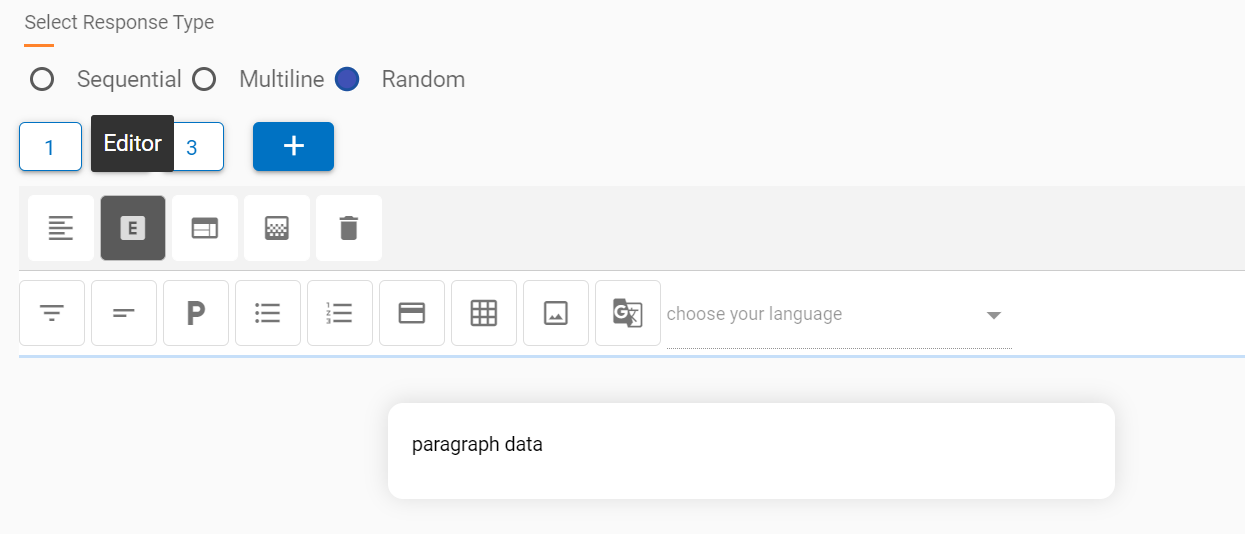Delete response using trash icon
The image size is (1245, 534).
tap(349, 228)
